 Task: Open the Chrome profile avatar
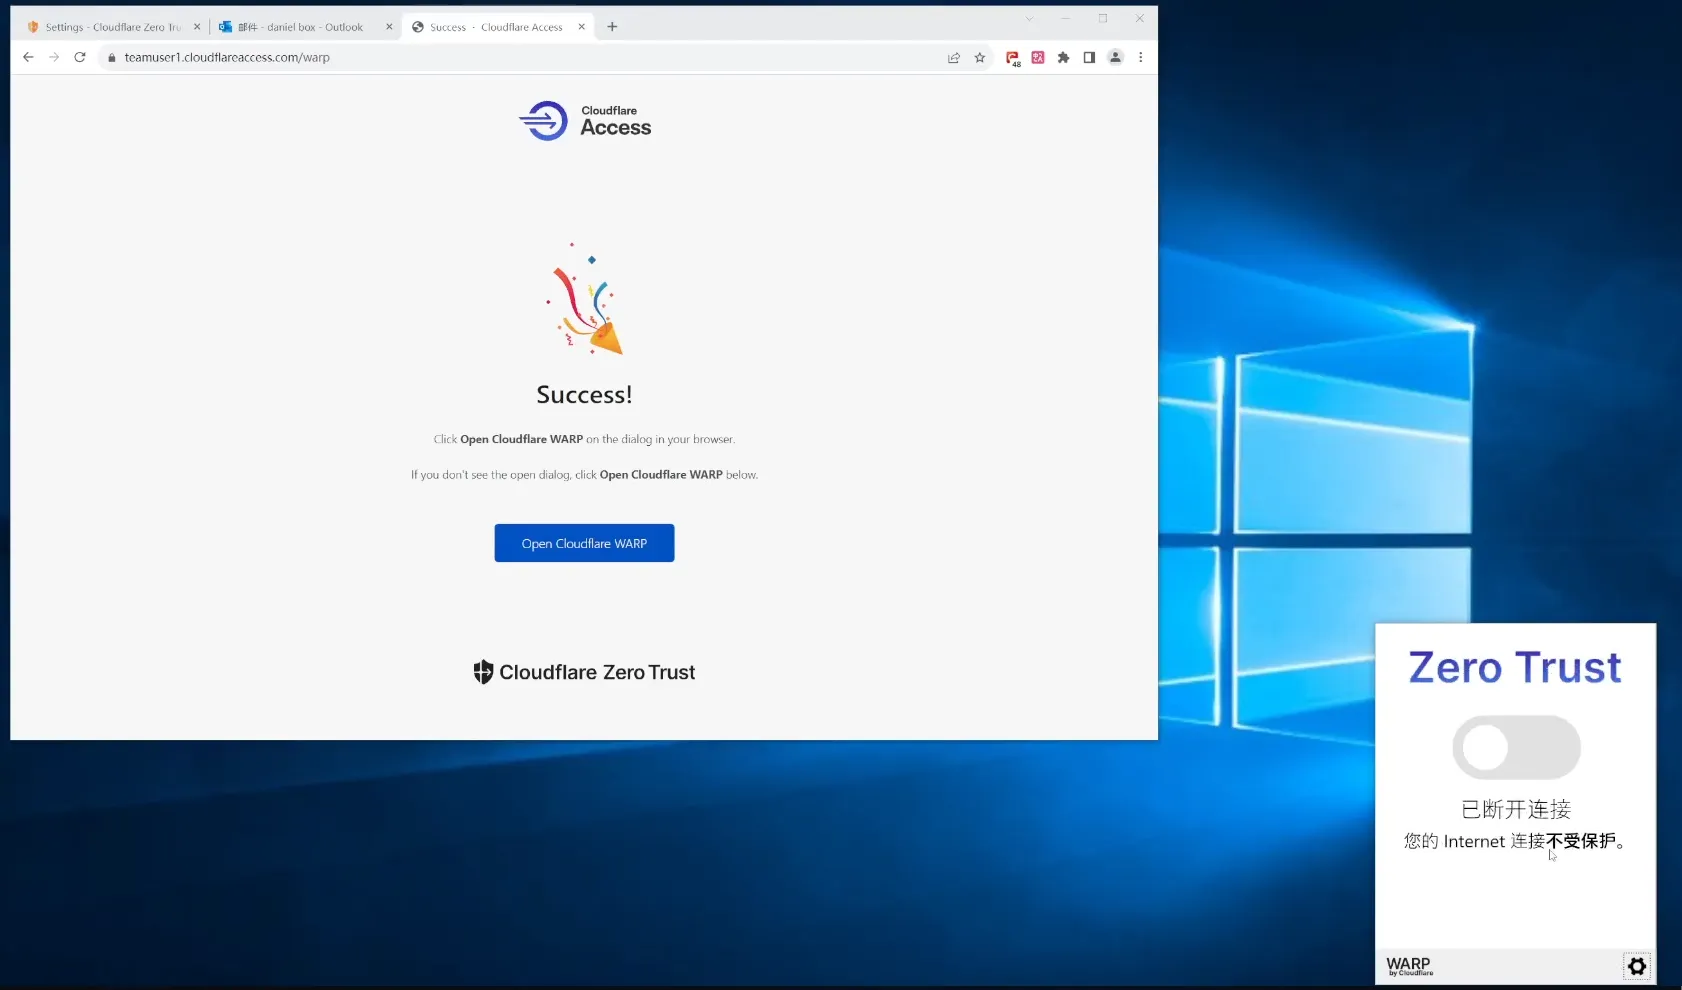(x=1115, y=57)
